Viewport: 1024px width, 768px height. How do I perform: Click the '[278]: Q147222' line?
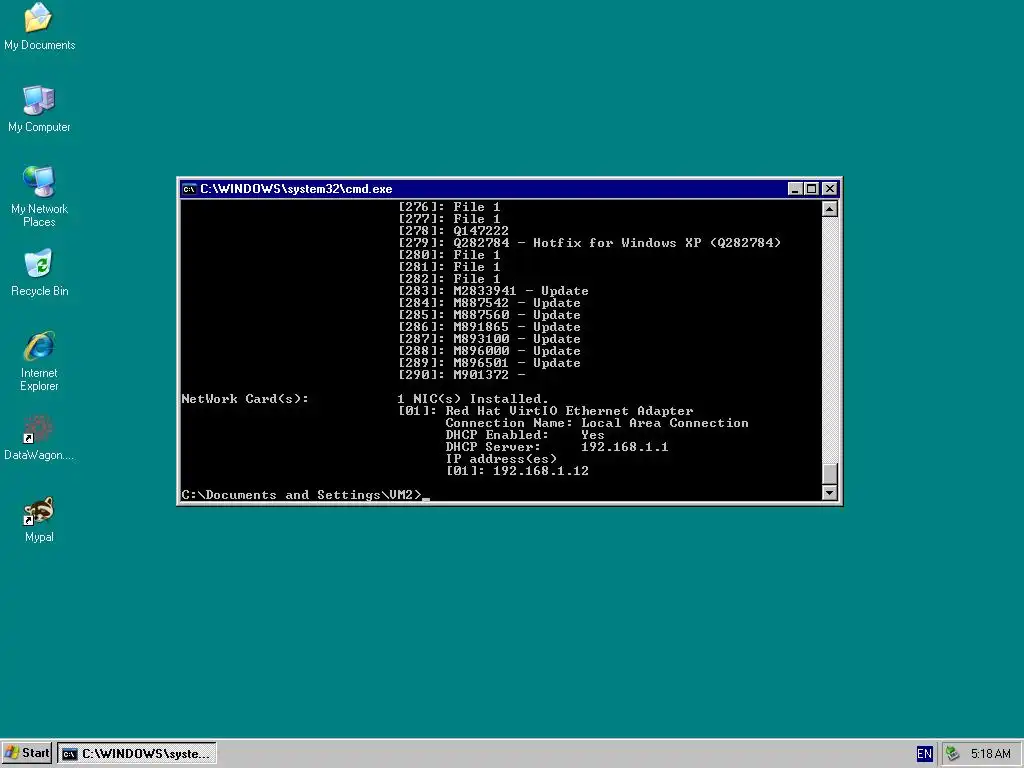pos(453,231)
